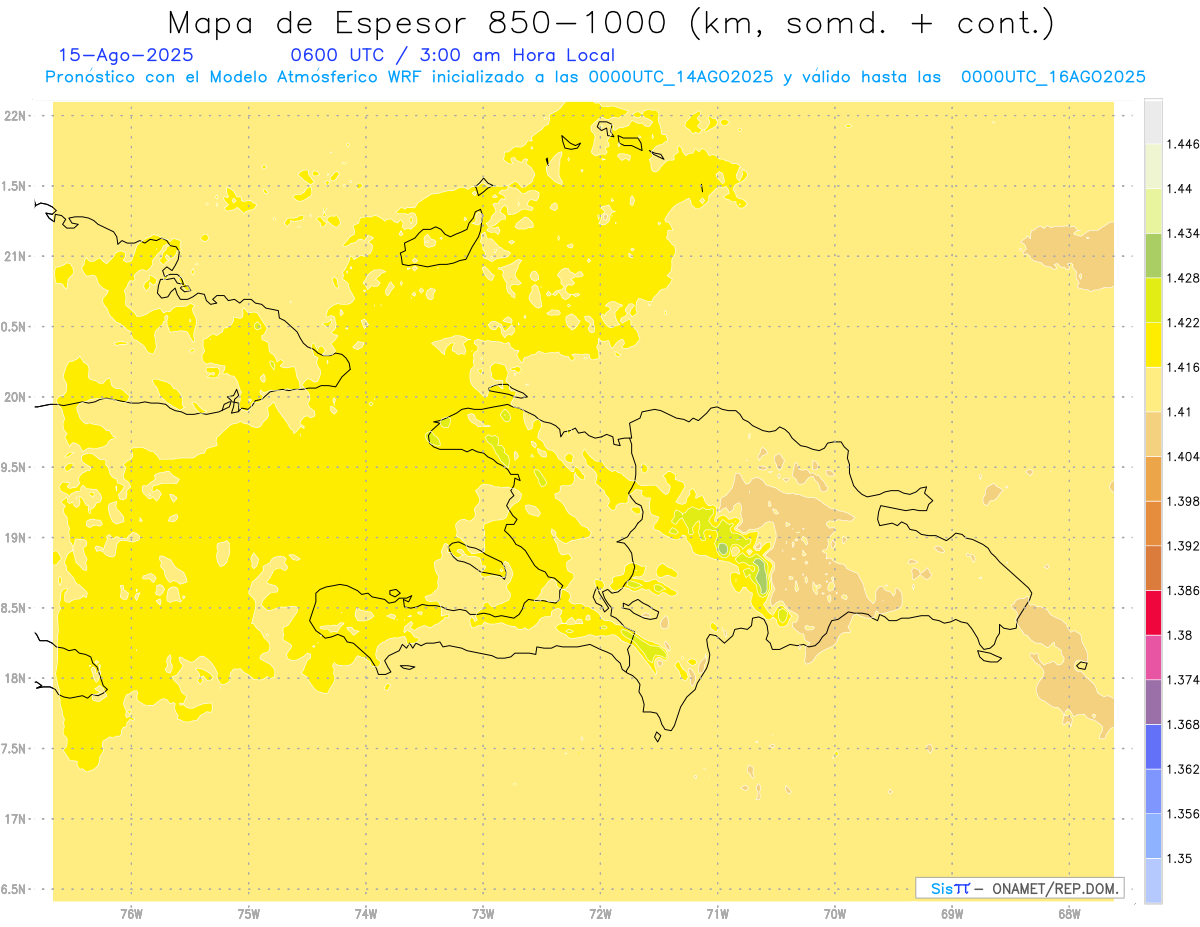Image resolution: width=1200 pixels, height=927 pixels.
Task: Pick the red legend swatch above 1.38
Action: pyautogui.click(x=1153, y=613)
